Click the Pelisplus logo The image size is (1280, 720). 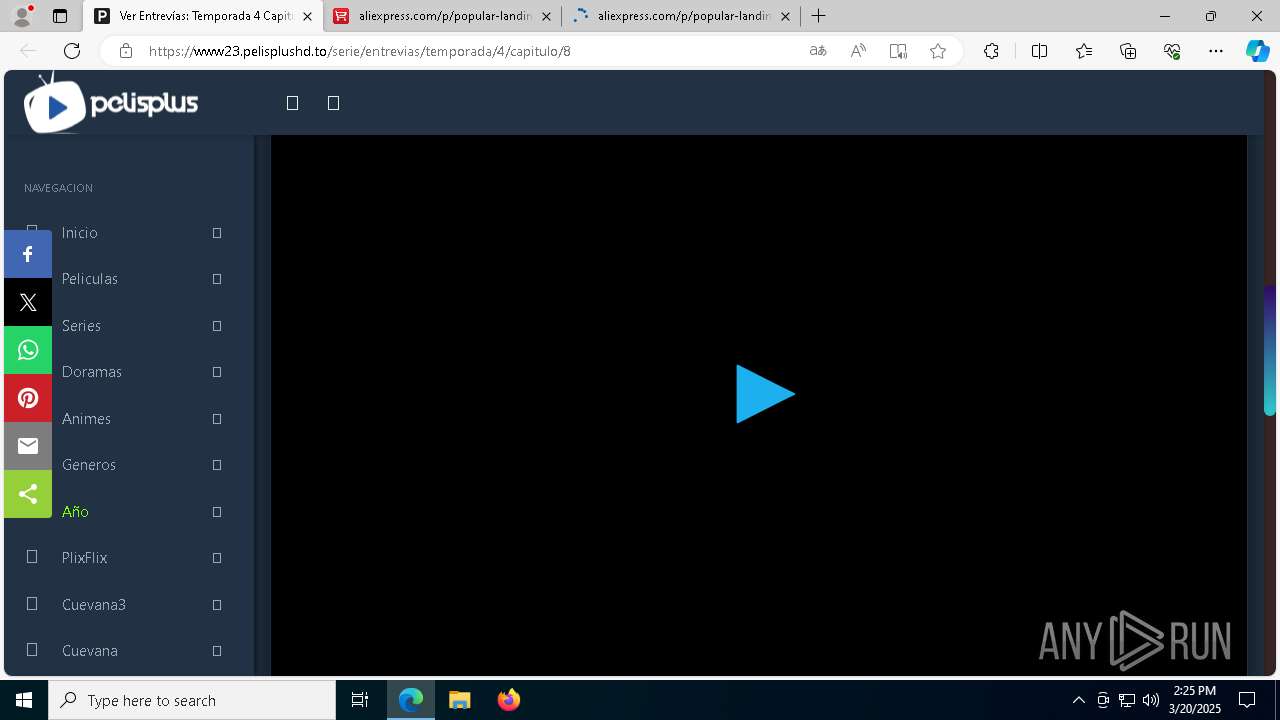[111, 103]
